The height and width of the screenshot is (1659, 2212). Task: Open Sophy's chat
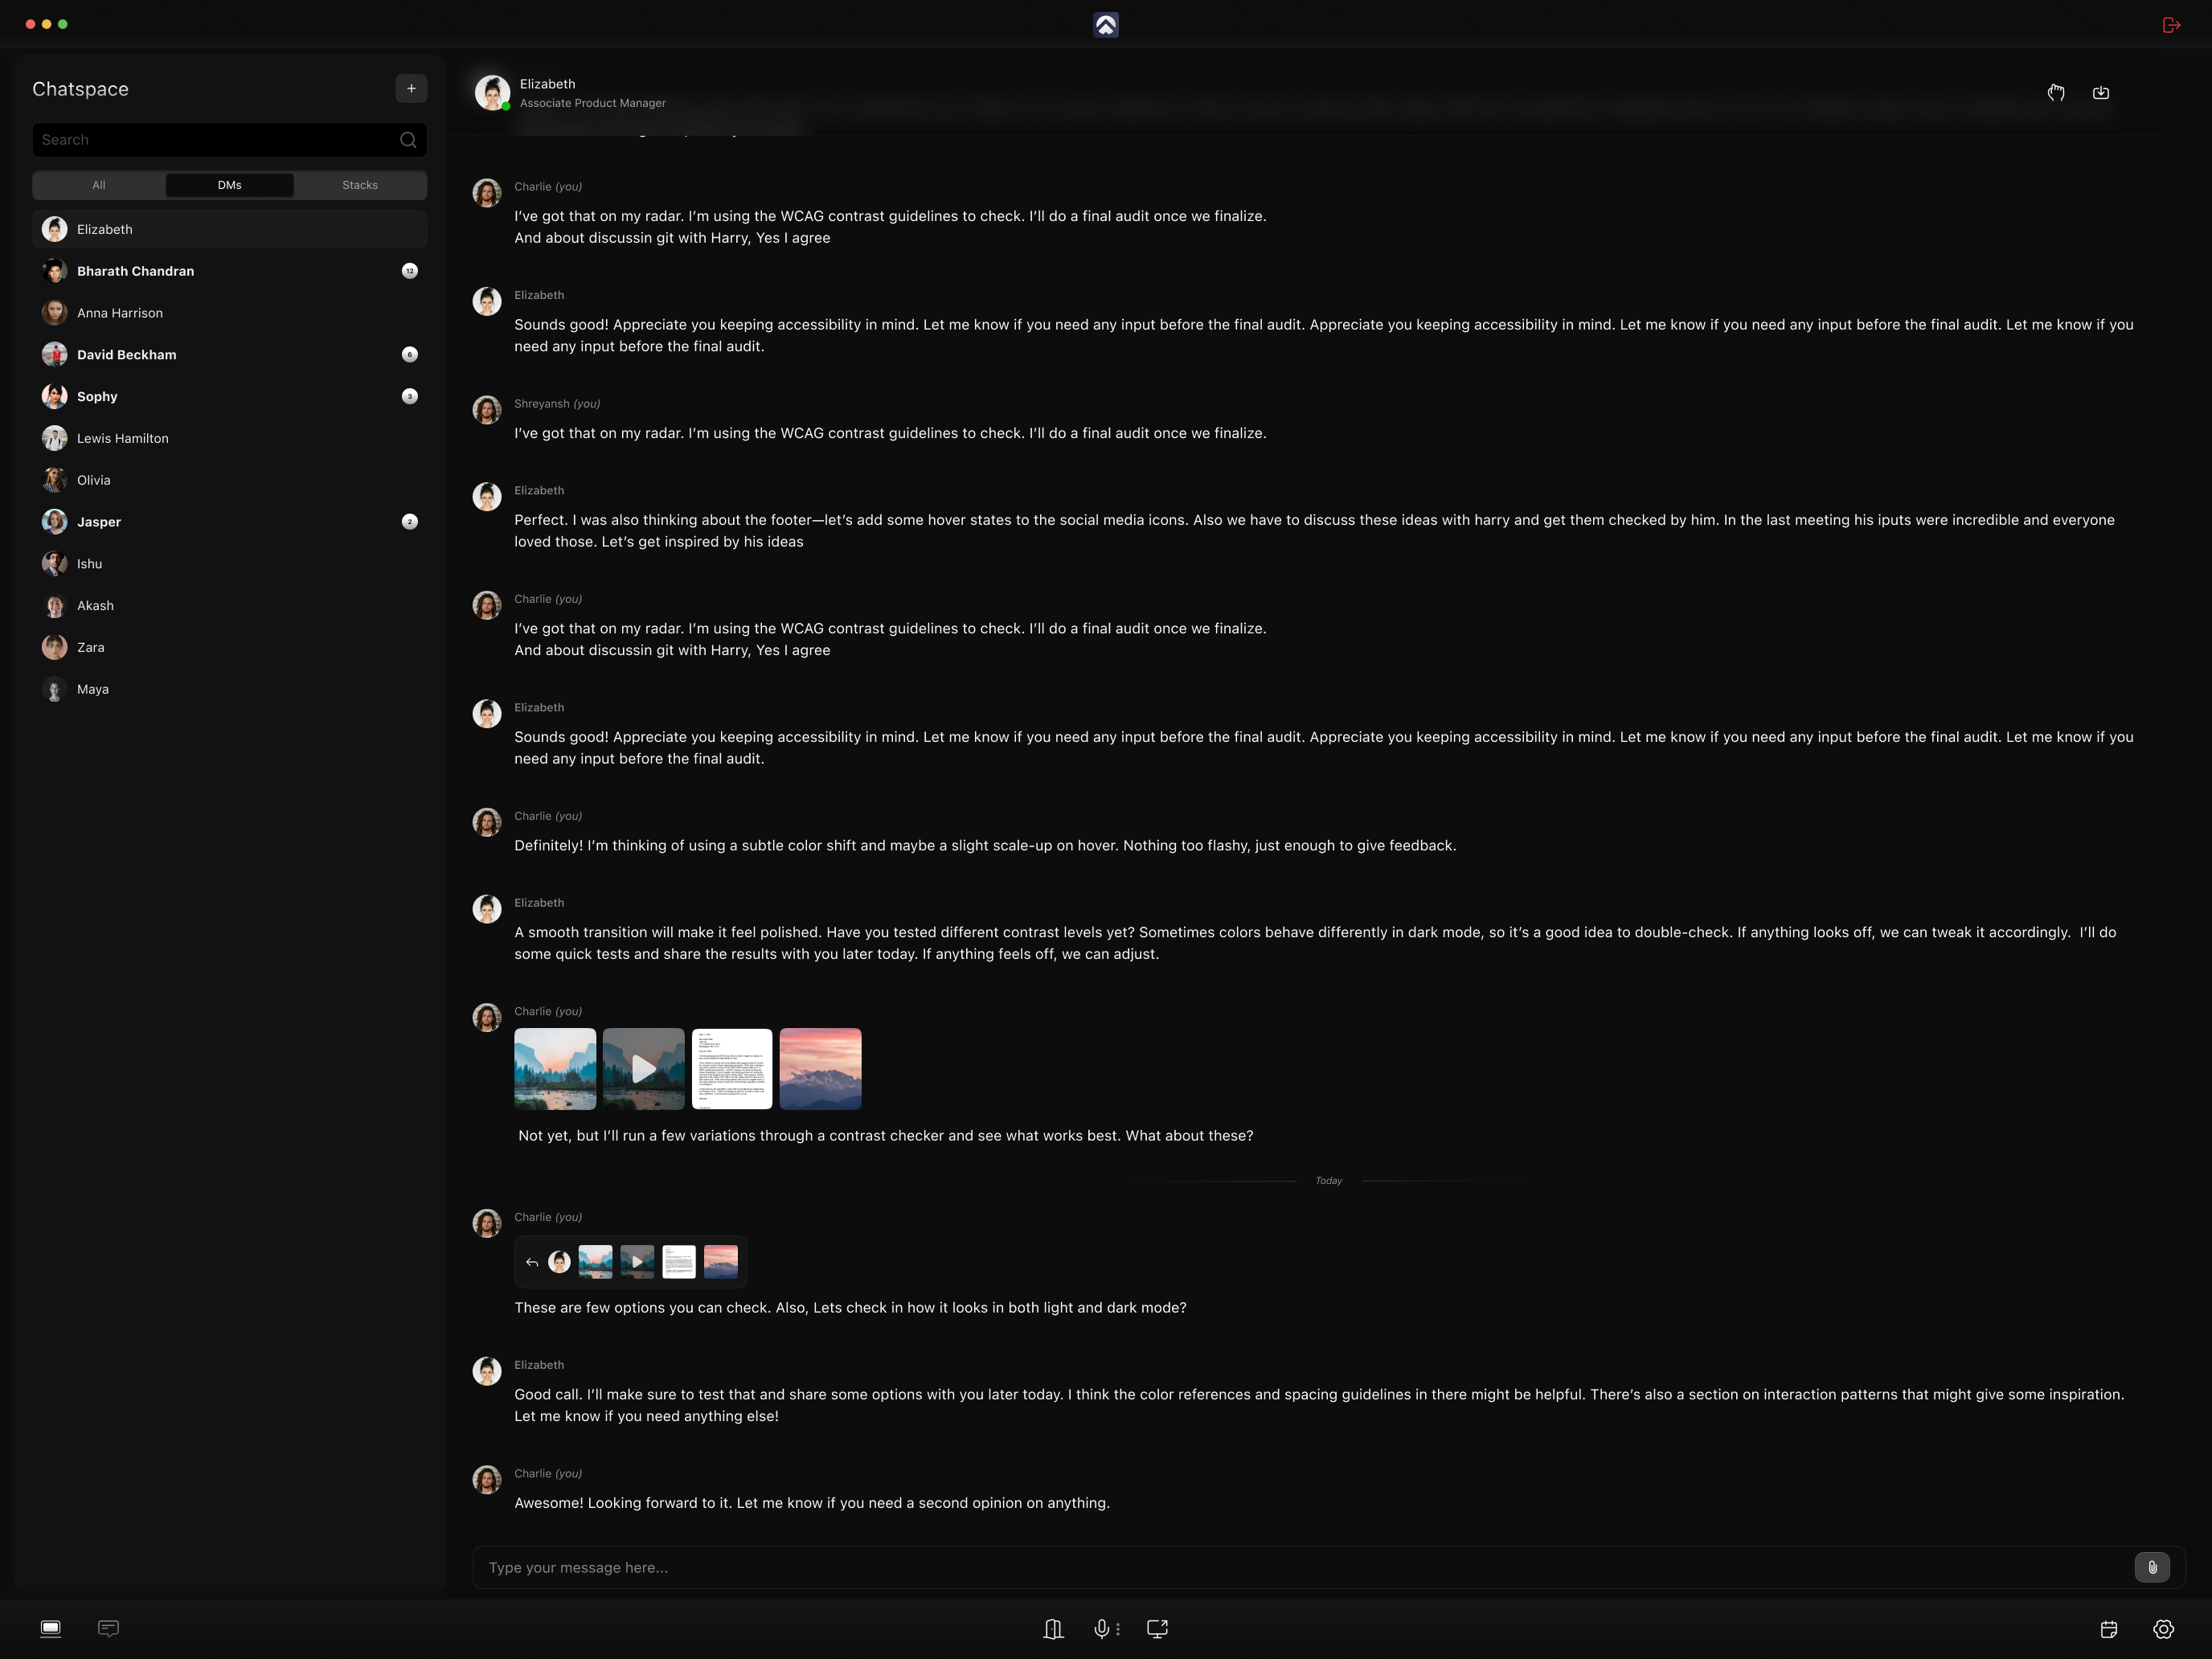(230, 397)
